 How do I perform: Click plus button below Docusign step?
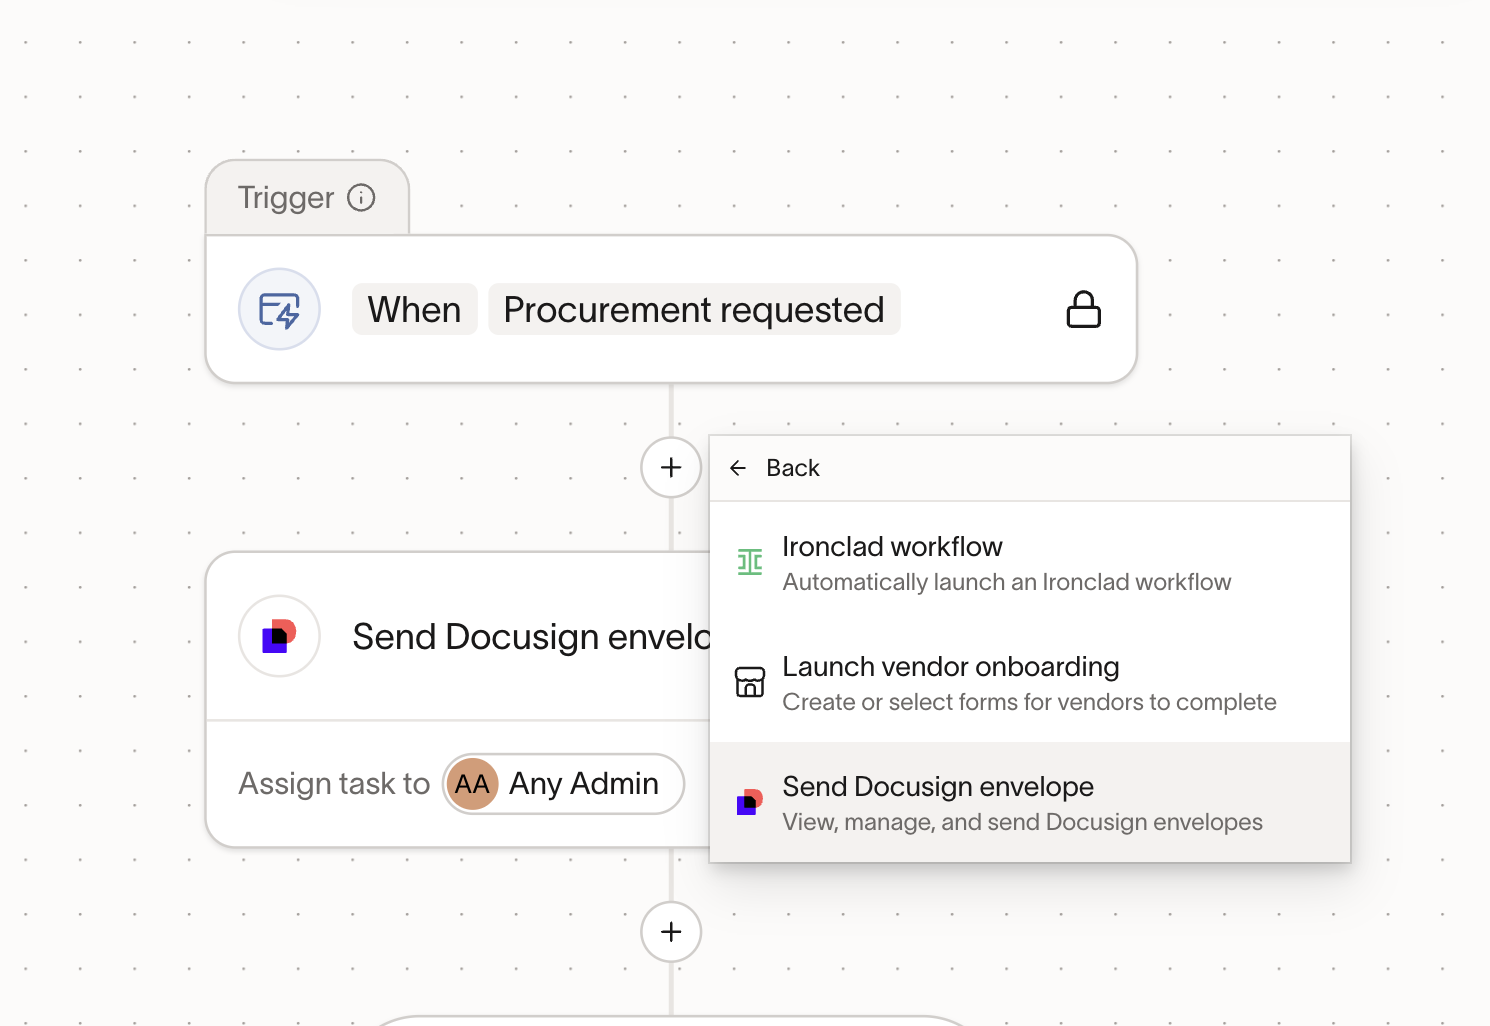pyautogui.click(x=671, y=932)
